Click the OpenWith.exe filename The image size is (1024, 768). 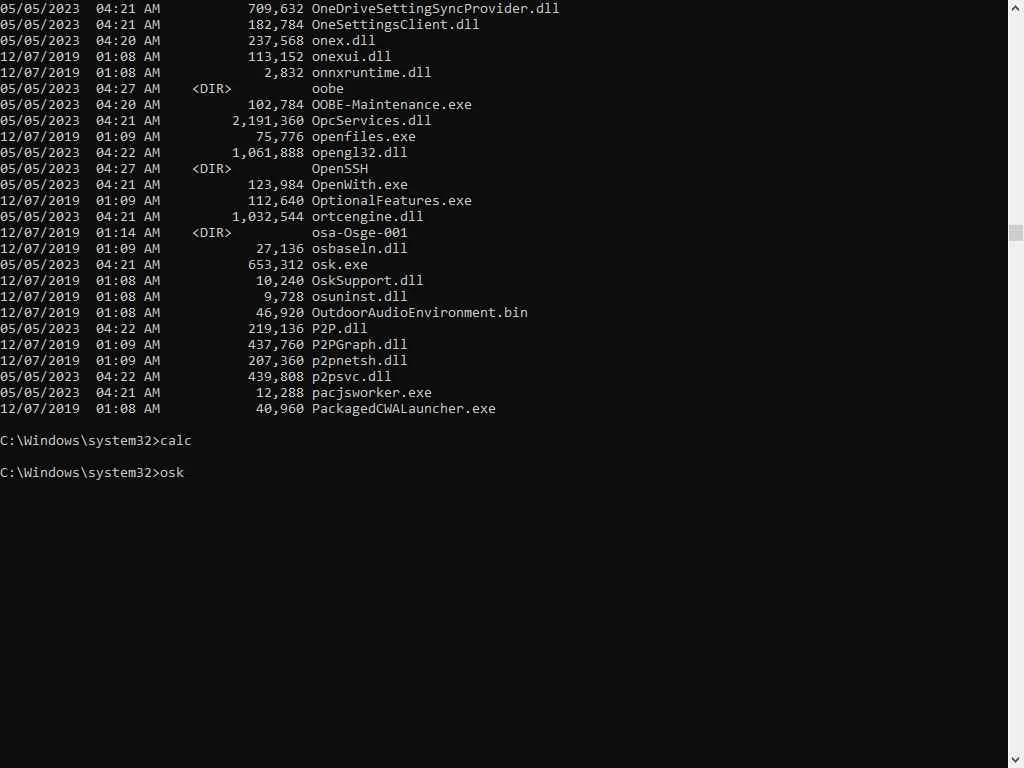click(x=360, y=185)
